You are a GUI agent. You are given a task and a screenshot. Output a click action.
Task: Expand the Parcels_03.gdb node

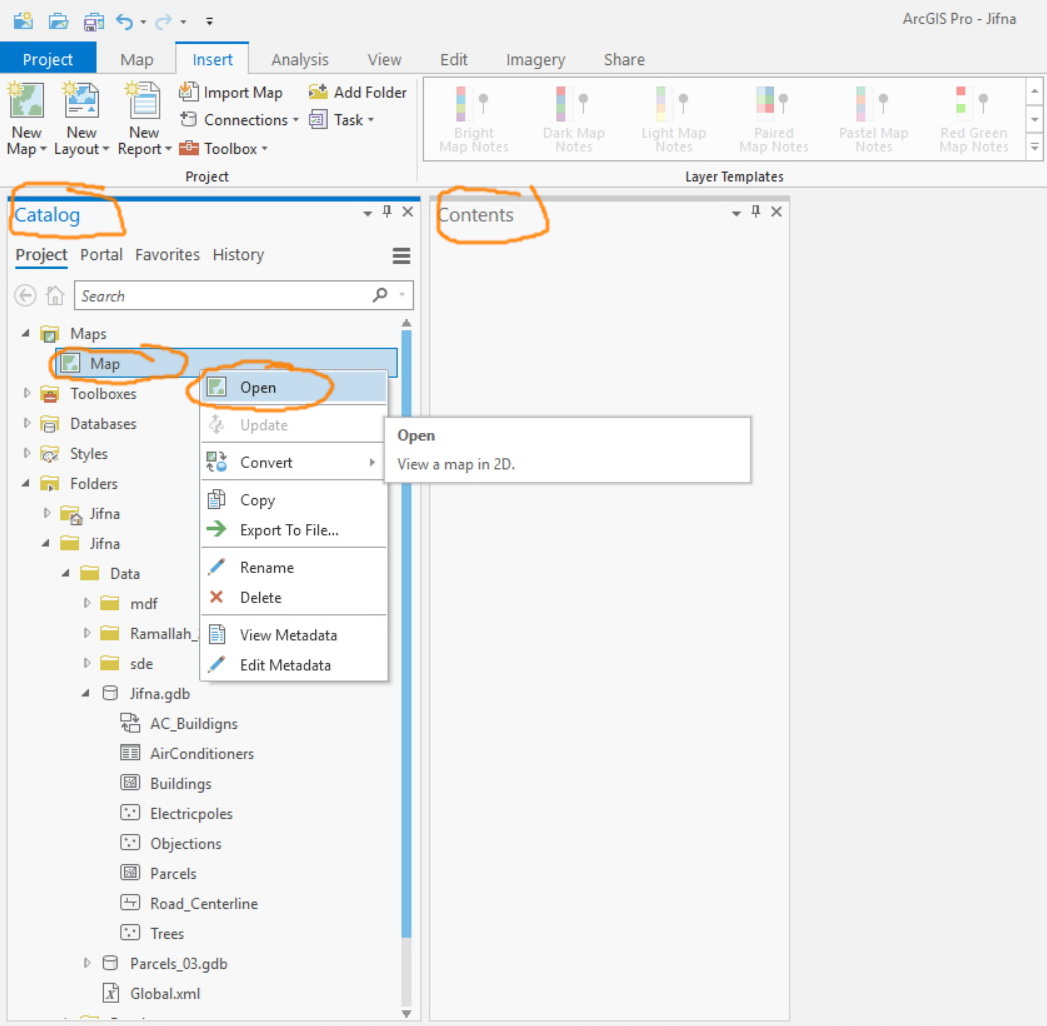click(87, 963)
